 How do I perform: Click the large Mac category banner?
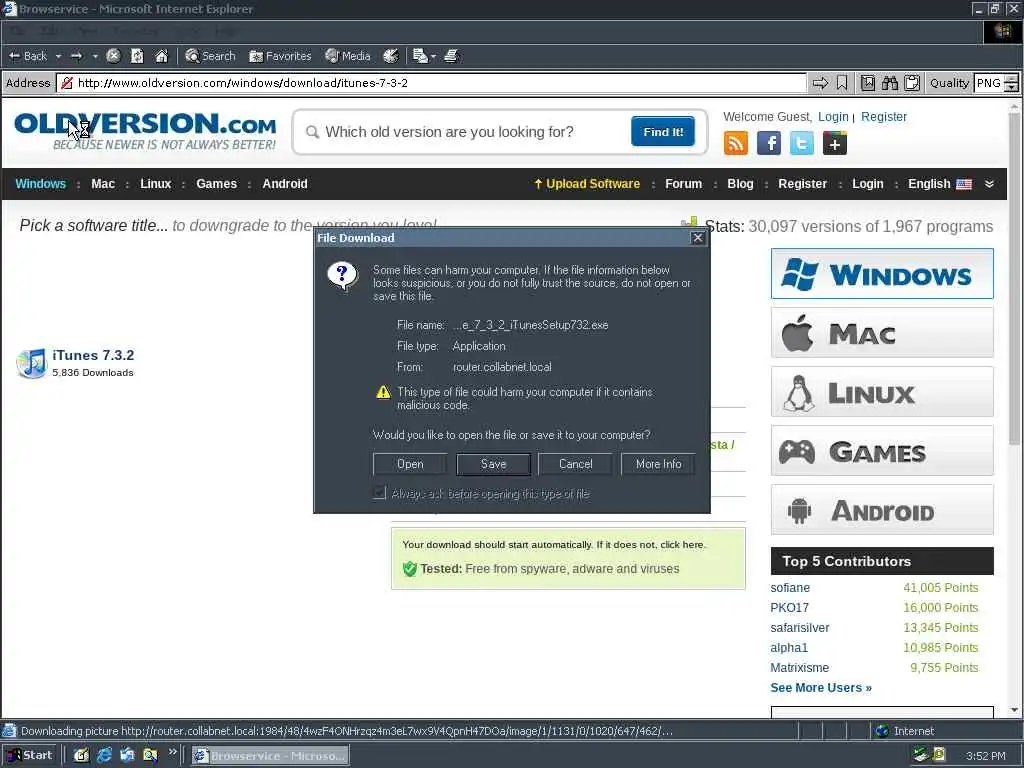[x=882, y=333]
